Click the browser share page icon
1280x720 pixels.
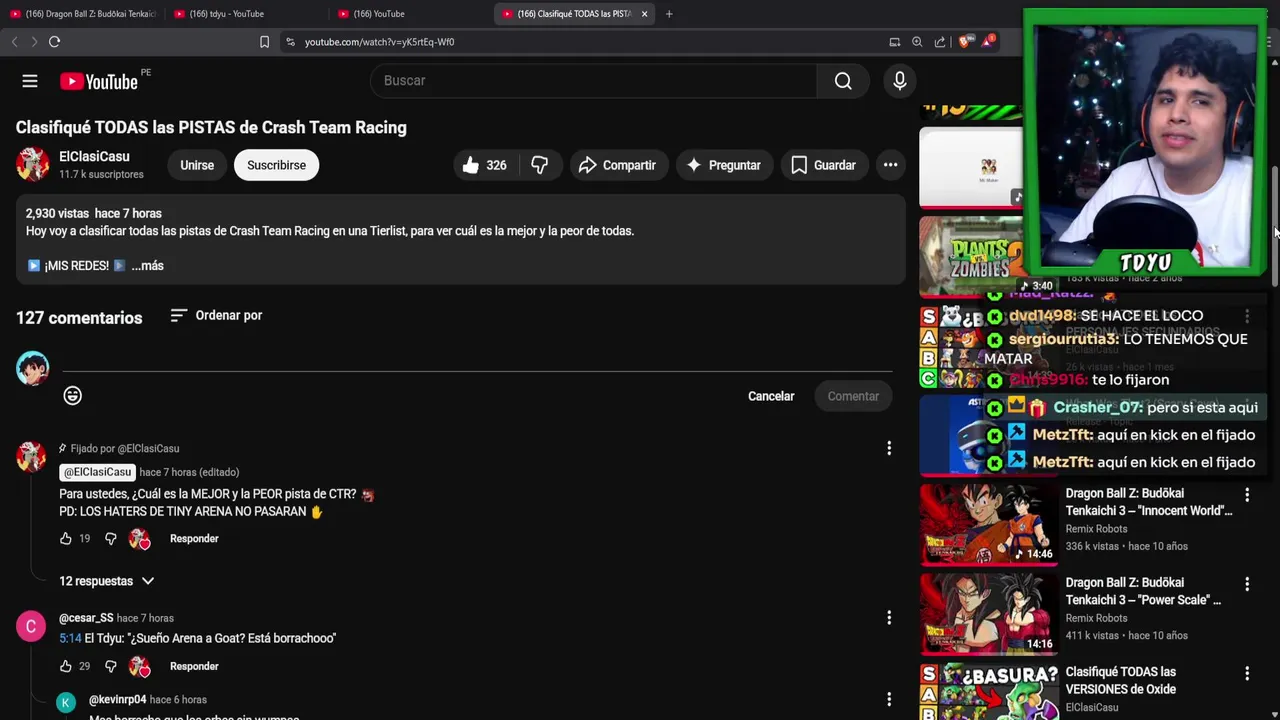(940, 42)
